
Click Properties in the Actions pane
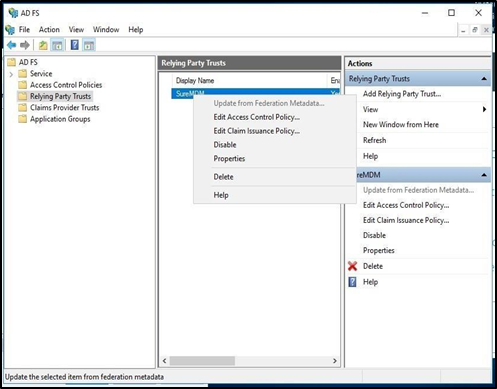tap(379, 250)
